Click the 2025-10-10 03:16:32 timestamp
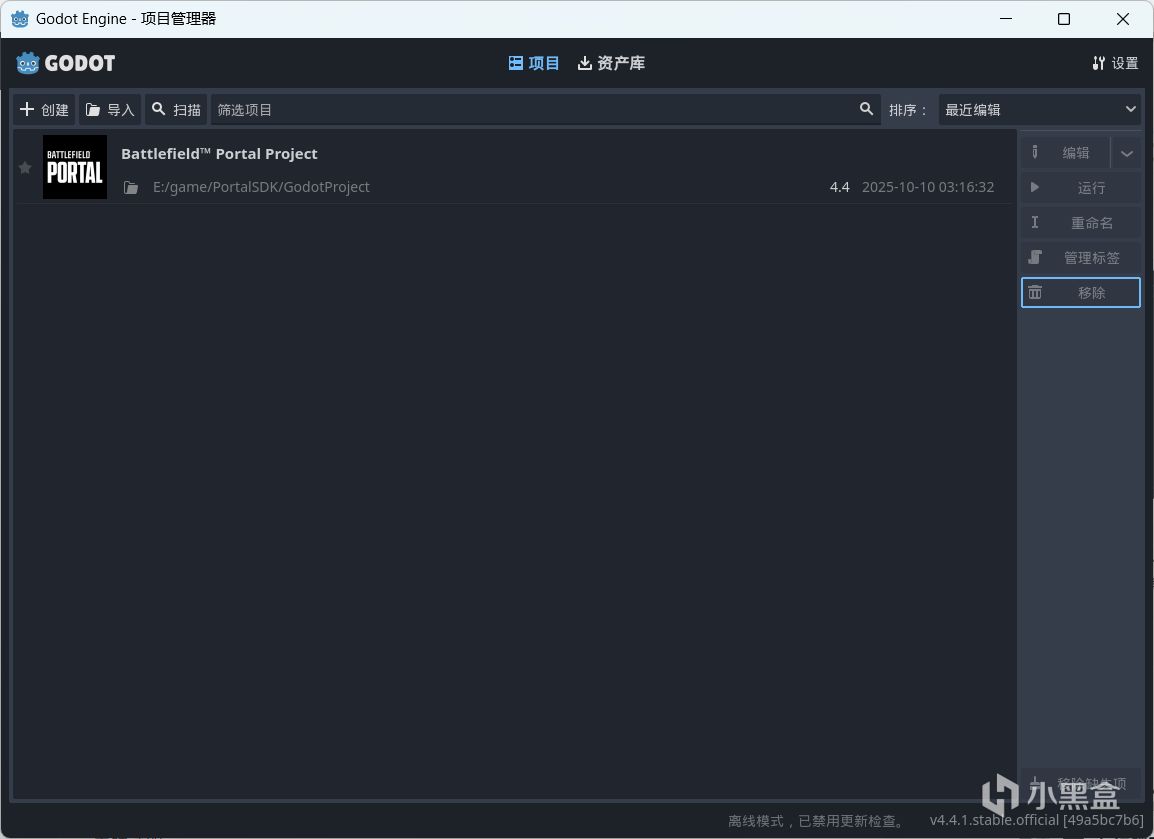This screenshot has height=839, width=1154. [928, 187]
